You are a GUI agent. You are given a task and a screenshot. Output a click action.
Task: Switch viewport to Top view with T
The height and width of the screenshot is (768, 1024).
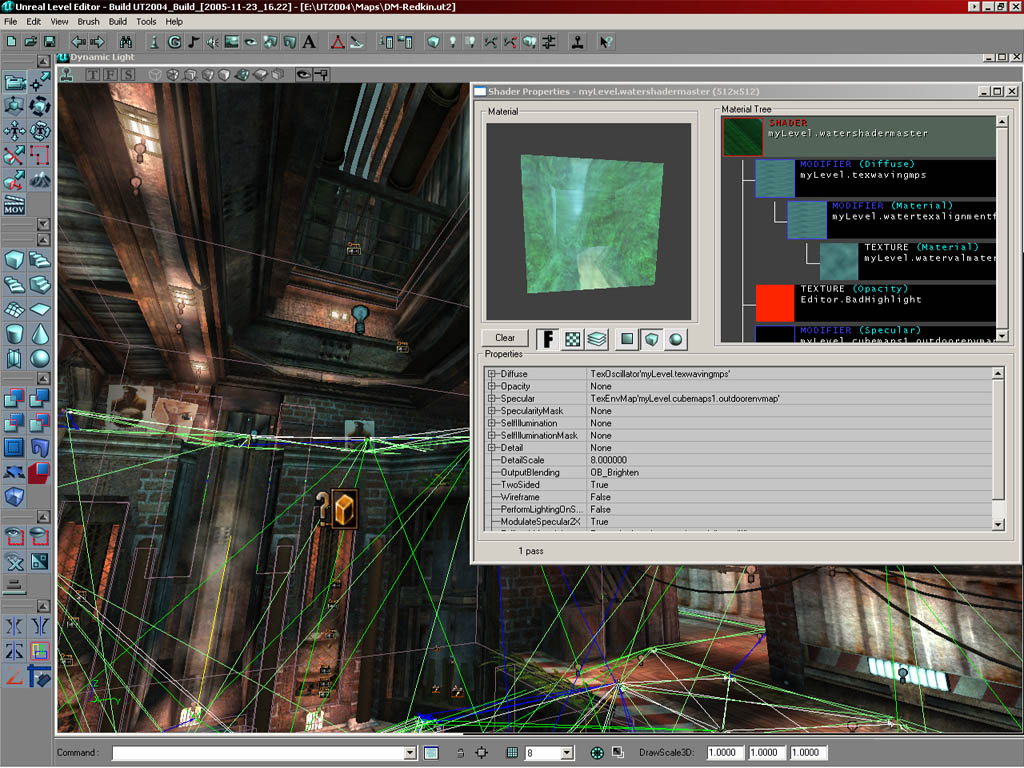click(93, 74)
